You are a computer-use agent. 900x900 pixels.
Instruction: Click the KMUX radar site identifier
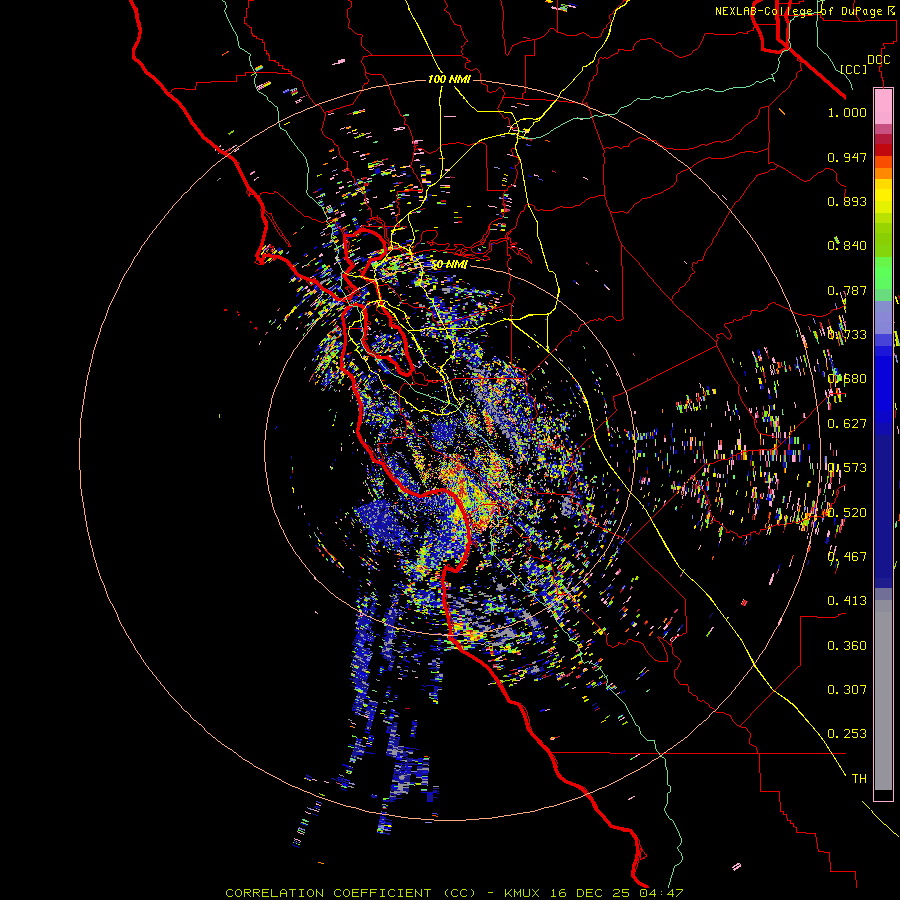[x=522, y=893]
